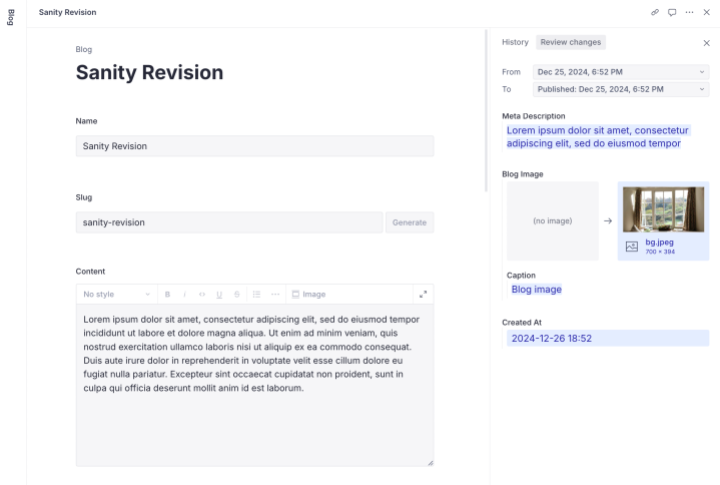This screenshot has height=485, width=720.
Task: Copy the document link using the link icon
Action: click(655, 12)
